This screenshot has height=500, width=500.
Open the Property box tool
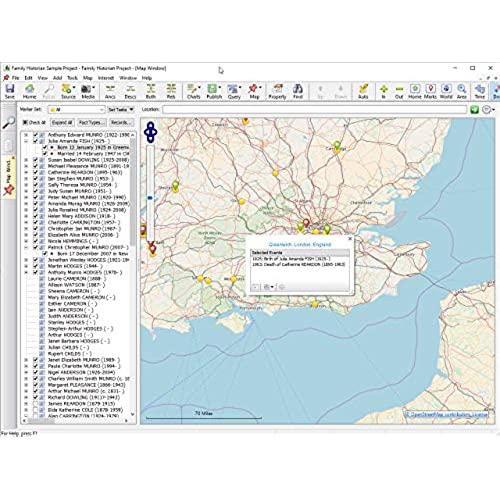point(277,91)
